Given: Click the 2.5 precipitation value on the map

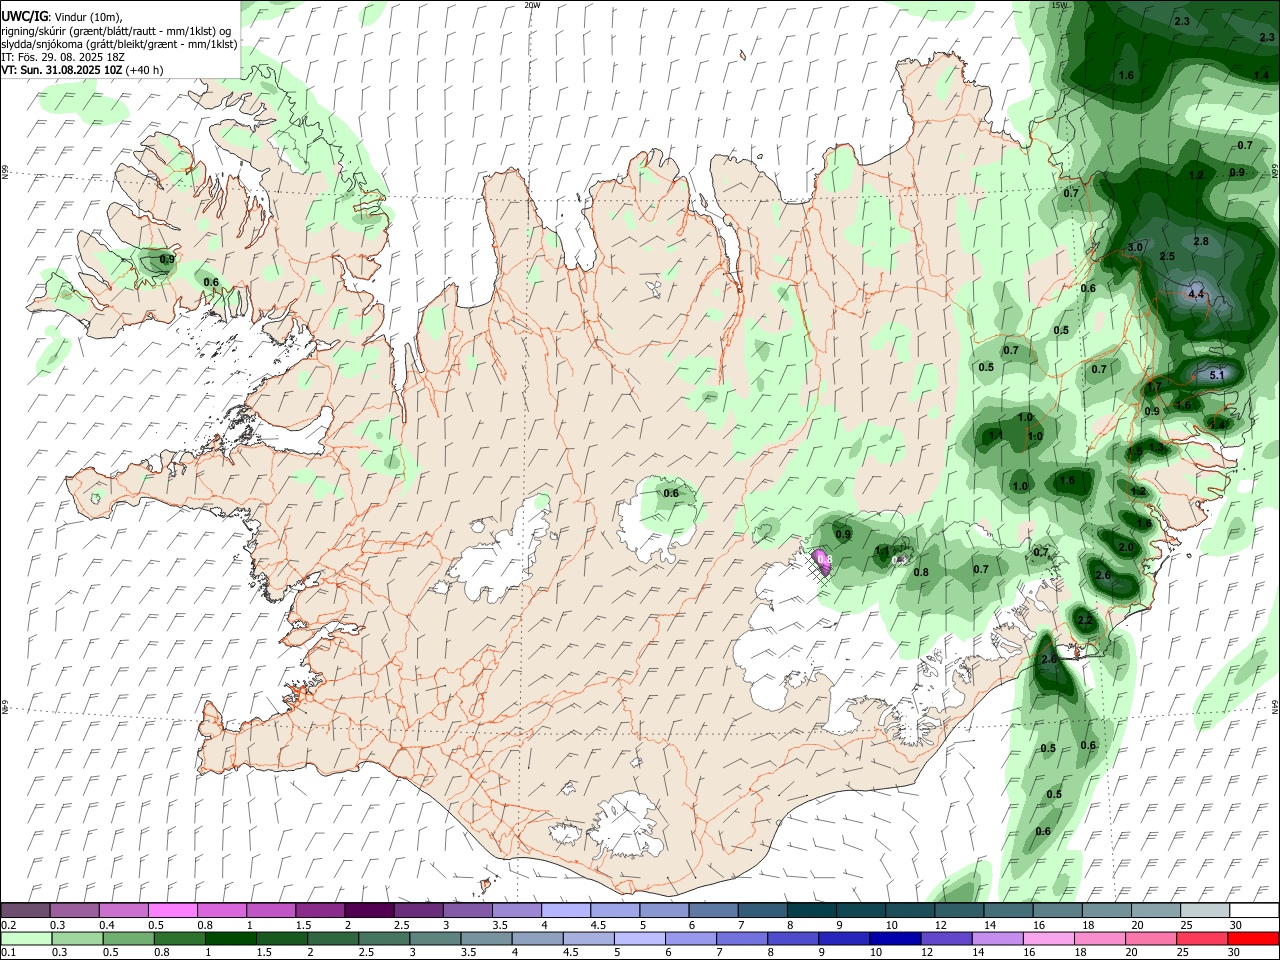Looking at the screenshot, I should 1167,257.
